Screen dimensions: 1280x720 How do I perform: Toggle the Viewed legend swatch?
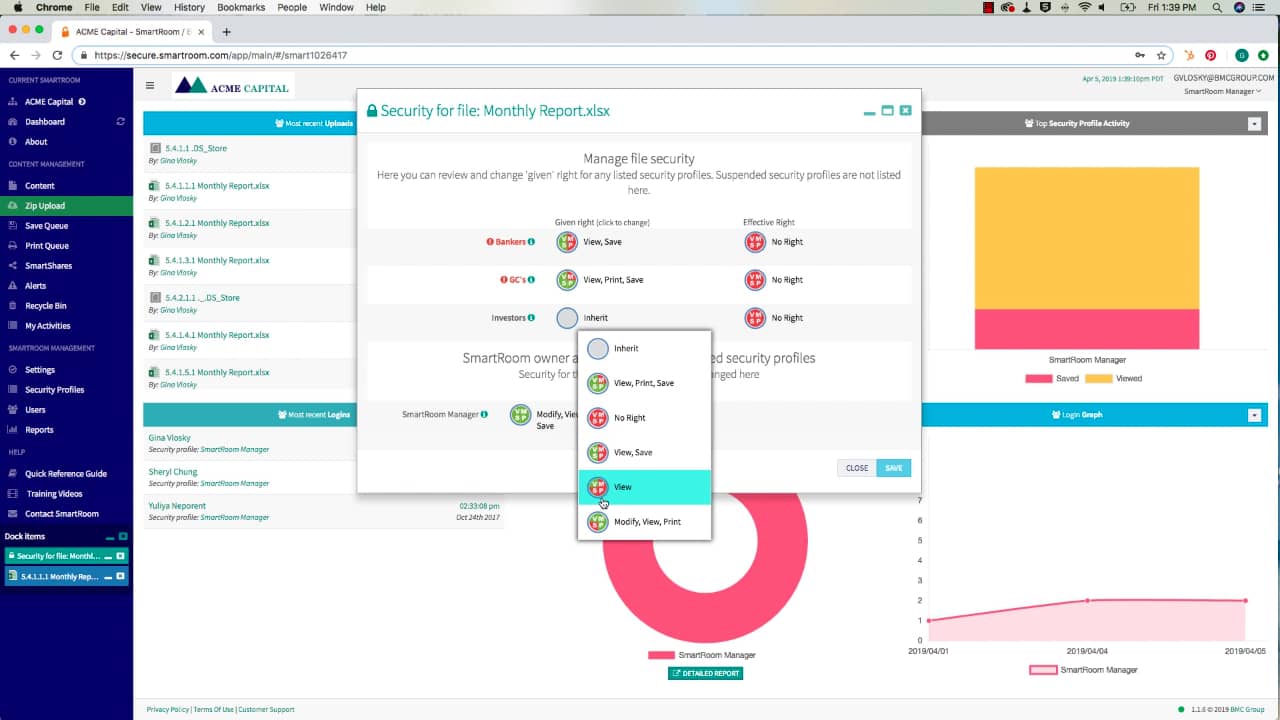tap(1098, 379)
